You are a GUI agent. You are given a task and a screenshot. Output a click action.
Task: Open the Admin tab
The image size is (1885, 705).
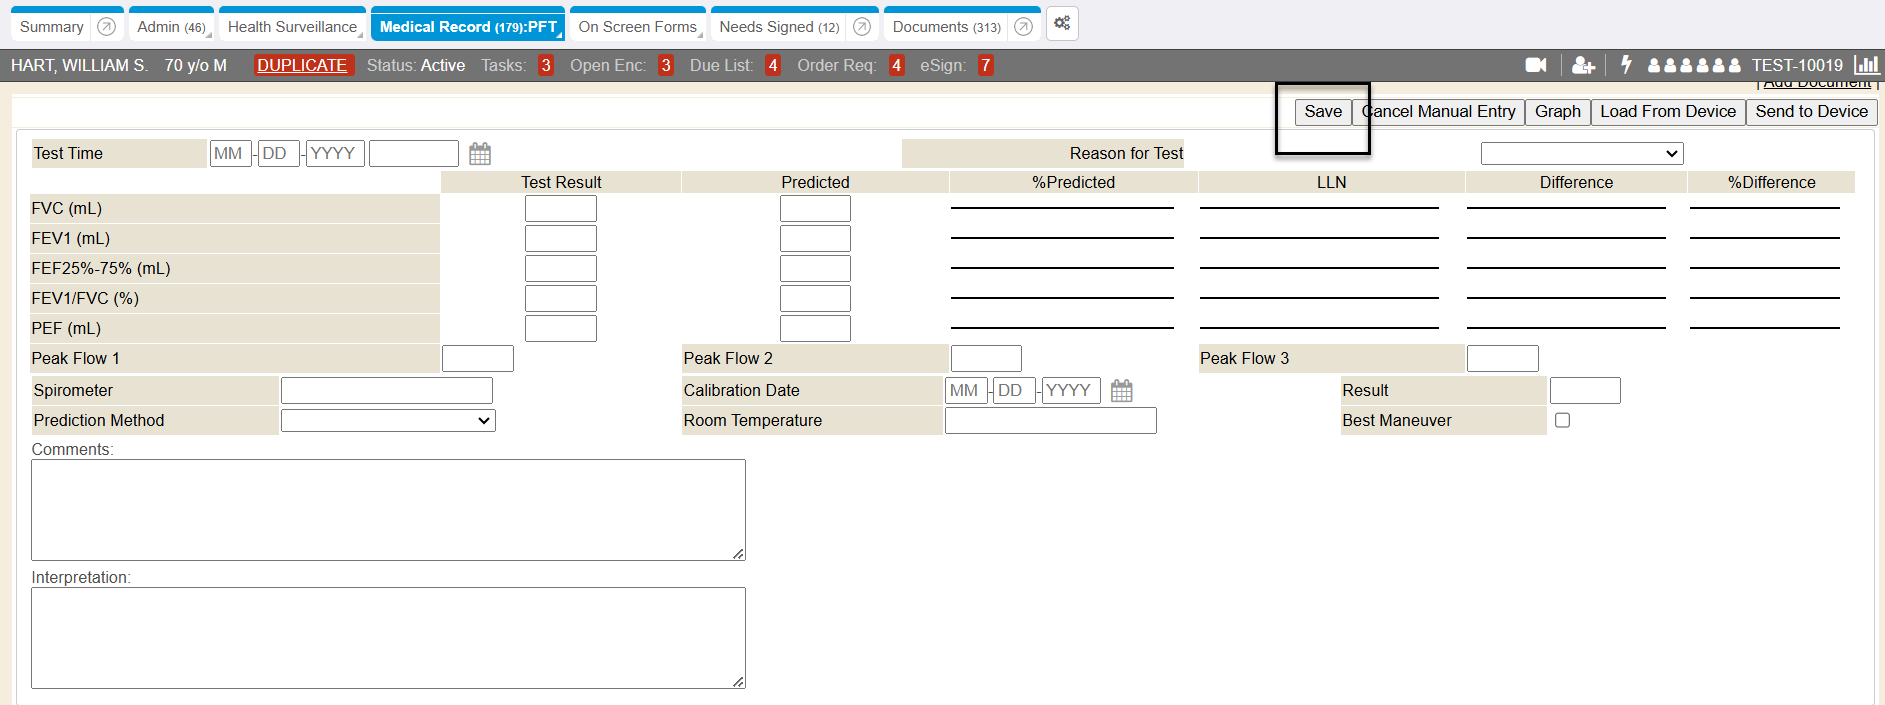click(170, 27)
